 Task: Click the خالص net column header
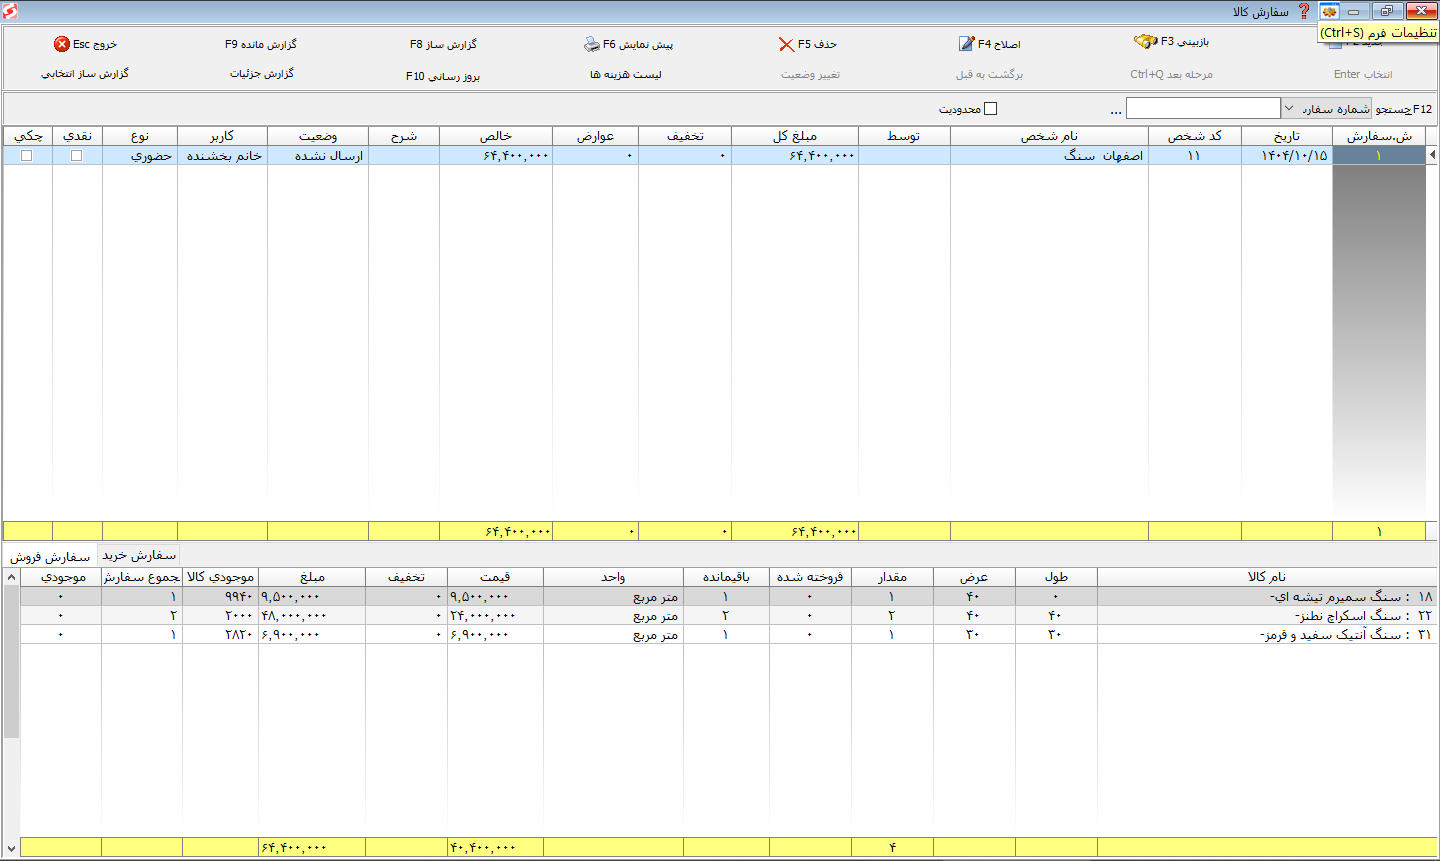(x=495, y=136)
